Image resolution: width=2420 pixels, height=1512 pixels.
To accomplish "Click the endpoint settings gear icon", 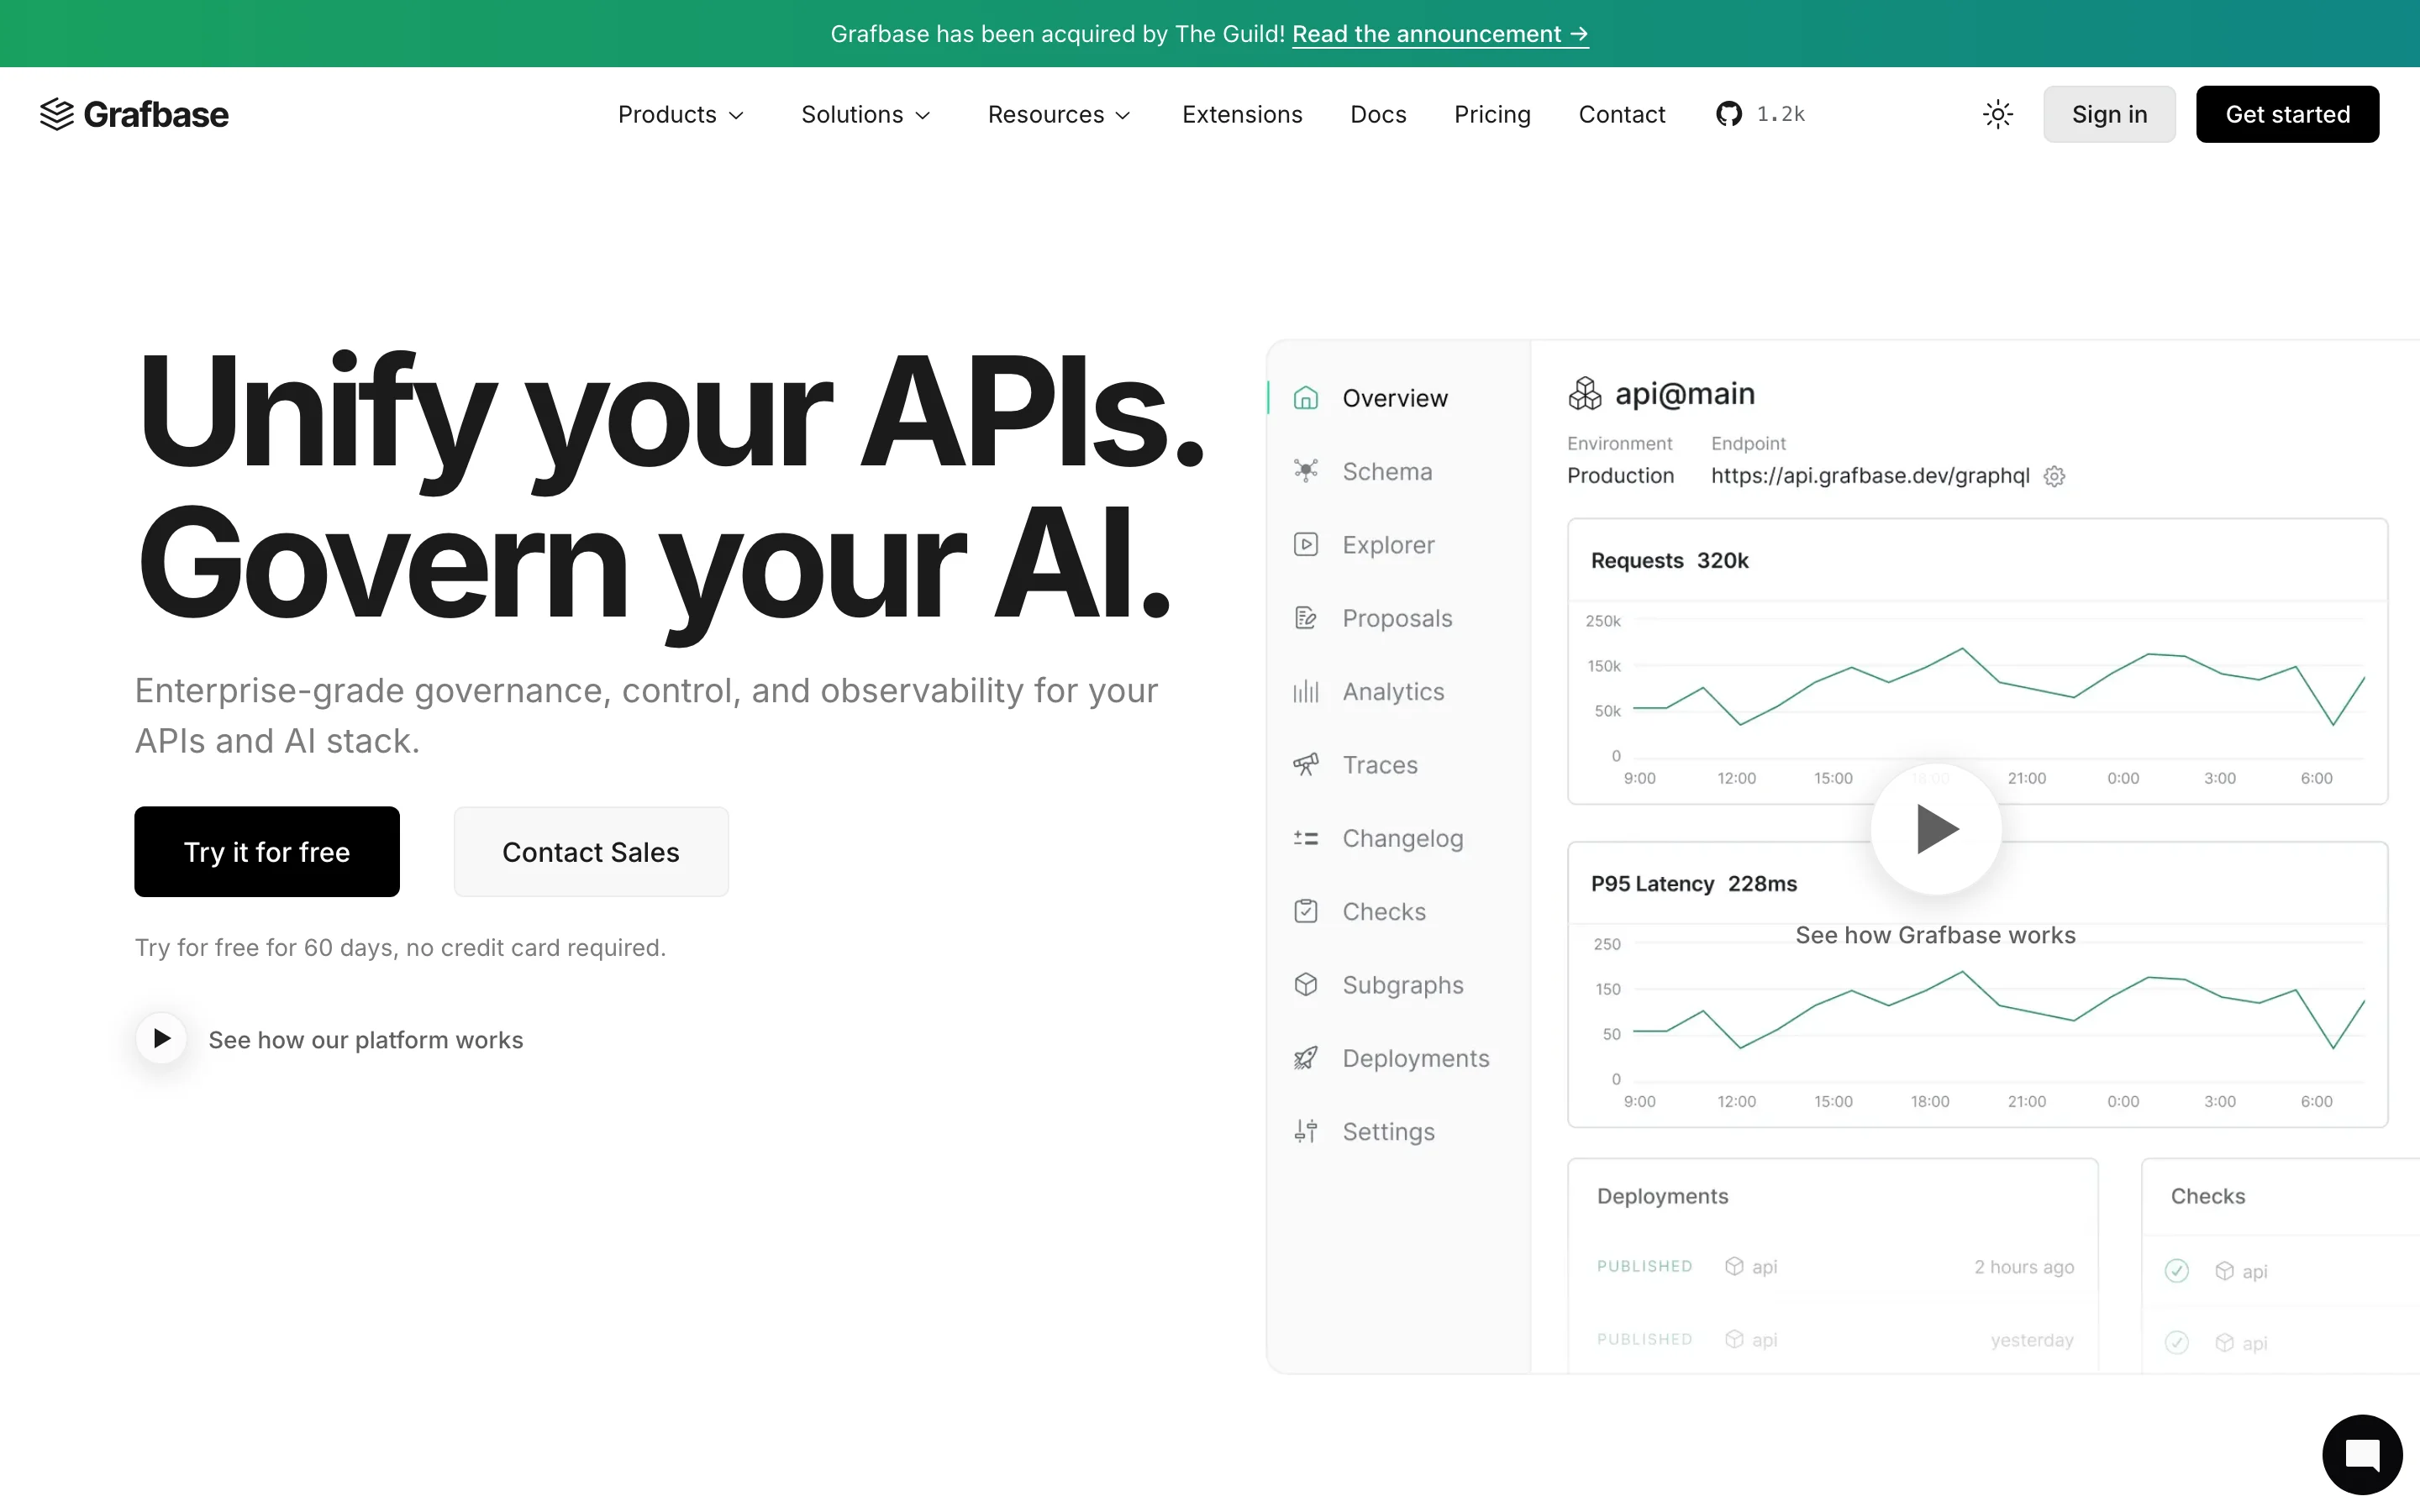I will (x=2054, y=476).
